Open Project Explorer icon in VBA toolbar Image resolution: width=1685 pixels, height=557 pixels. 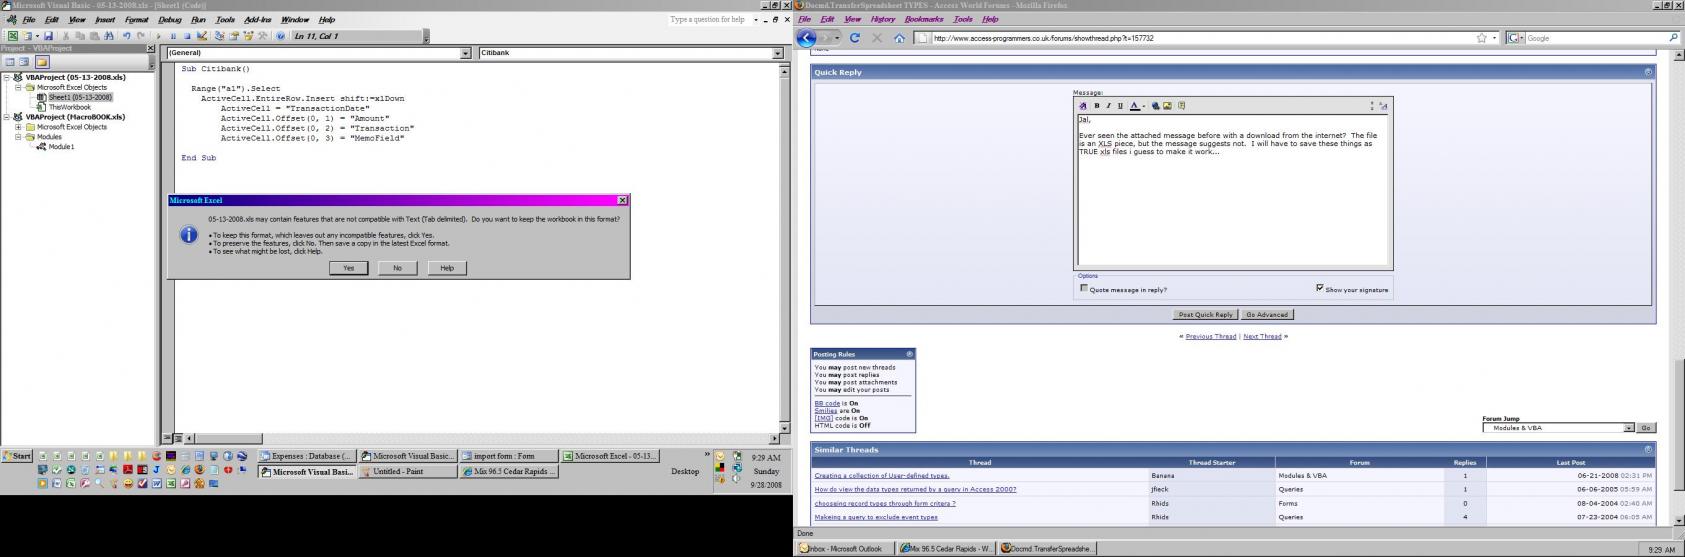pos(219,36)
